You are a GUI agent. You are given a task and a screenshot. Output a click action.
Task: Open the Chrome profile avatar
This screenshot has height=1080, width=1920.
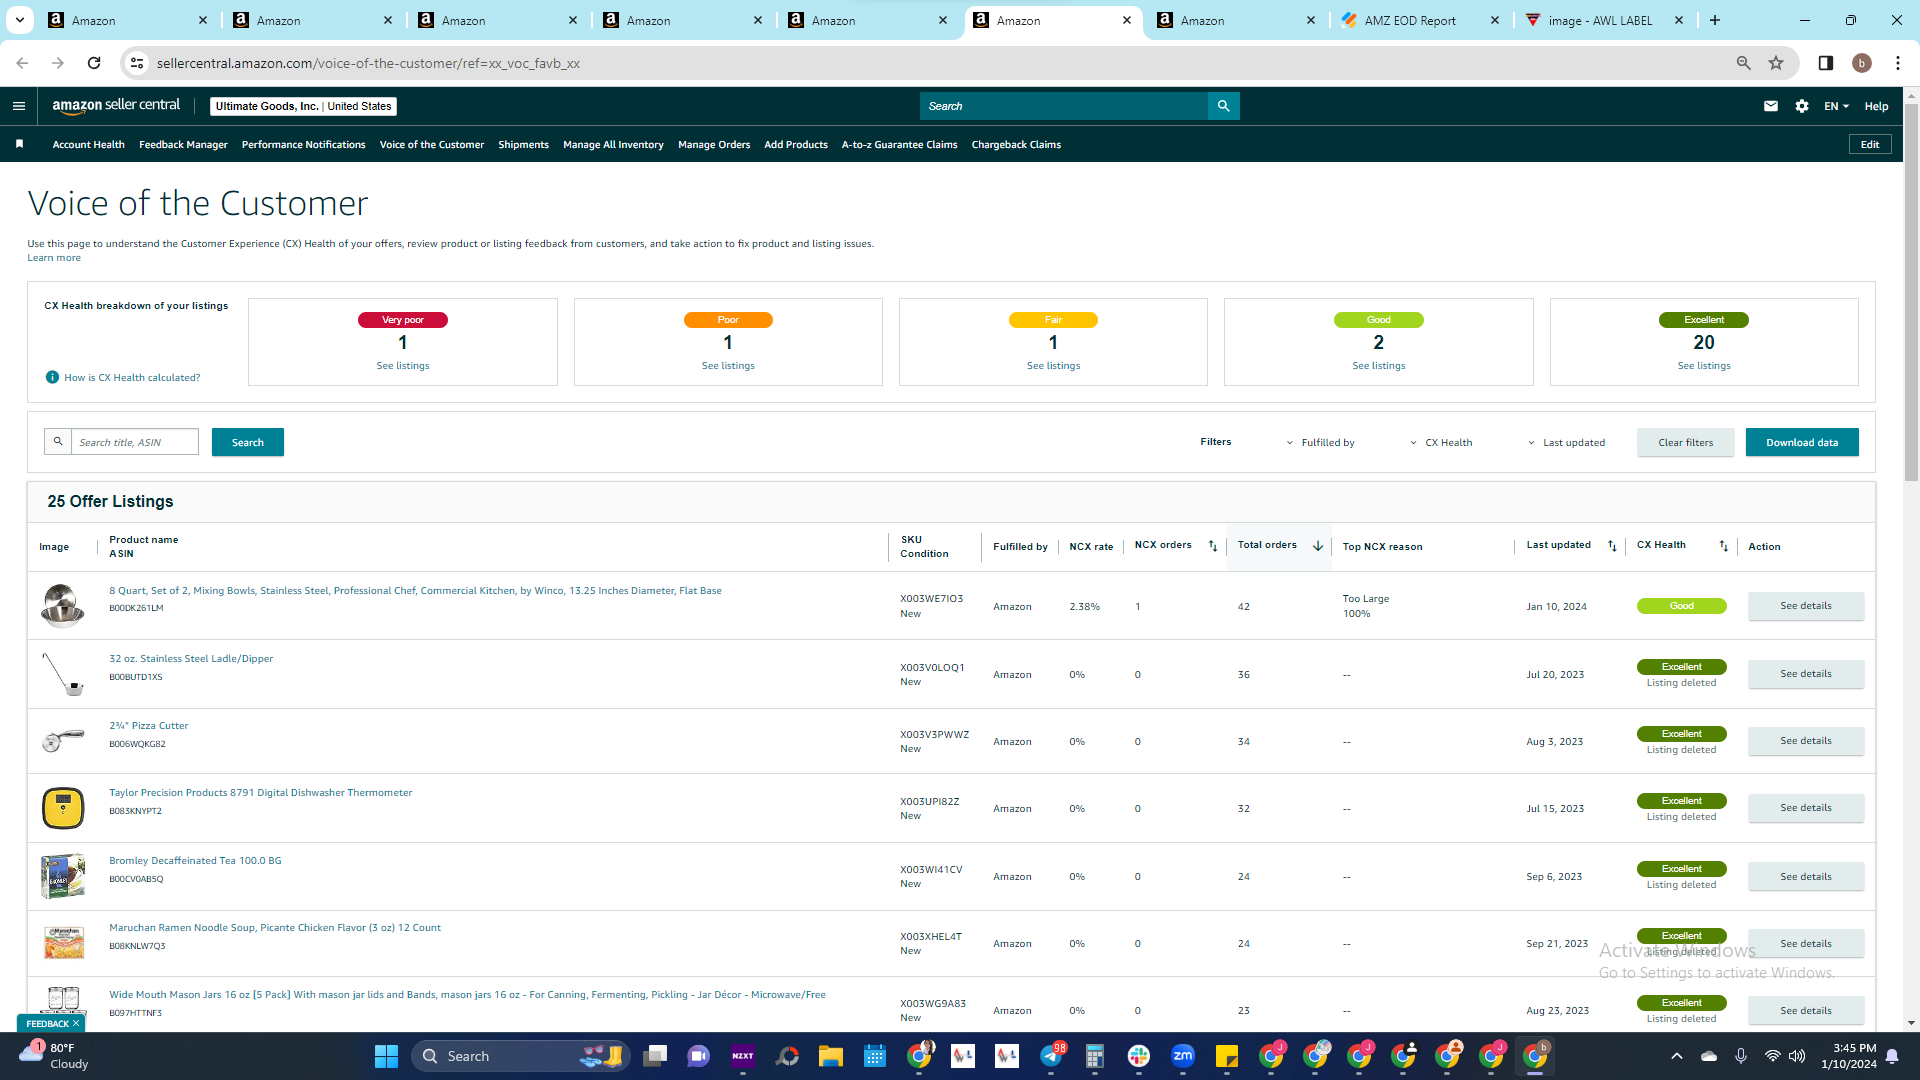tap(1862, 63)
